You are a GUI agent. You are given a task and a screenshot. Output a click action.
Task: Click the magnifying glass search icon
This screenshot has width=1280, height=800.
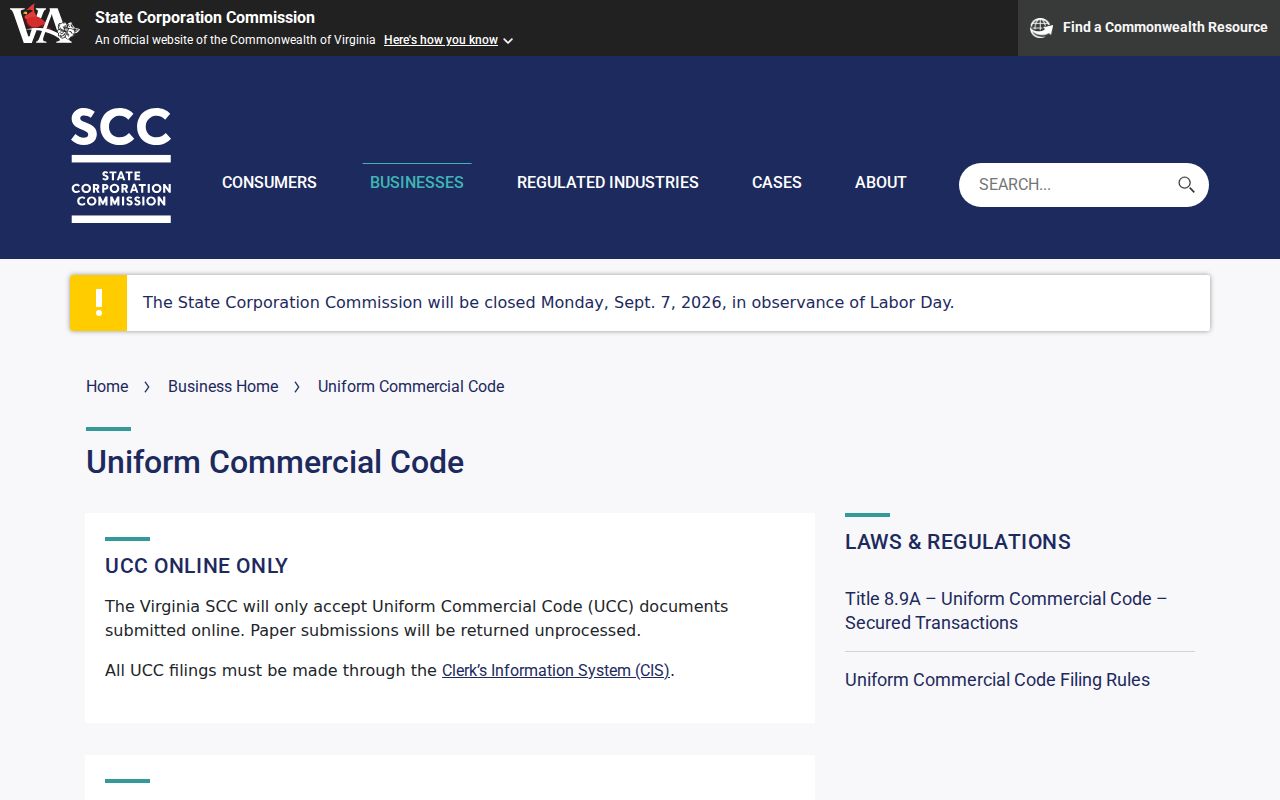(x=1186, y=184)
